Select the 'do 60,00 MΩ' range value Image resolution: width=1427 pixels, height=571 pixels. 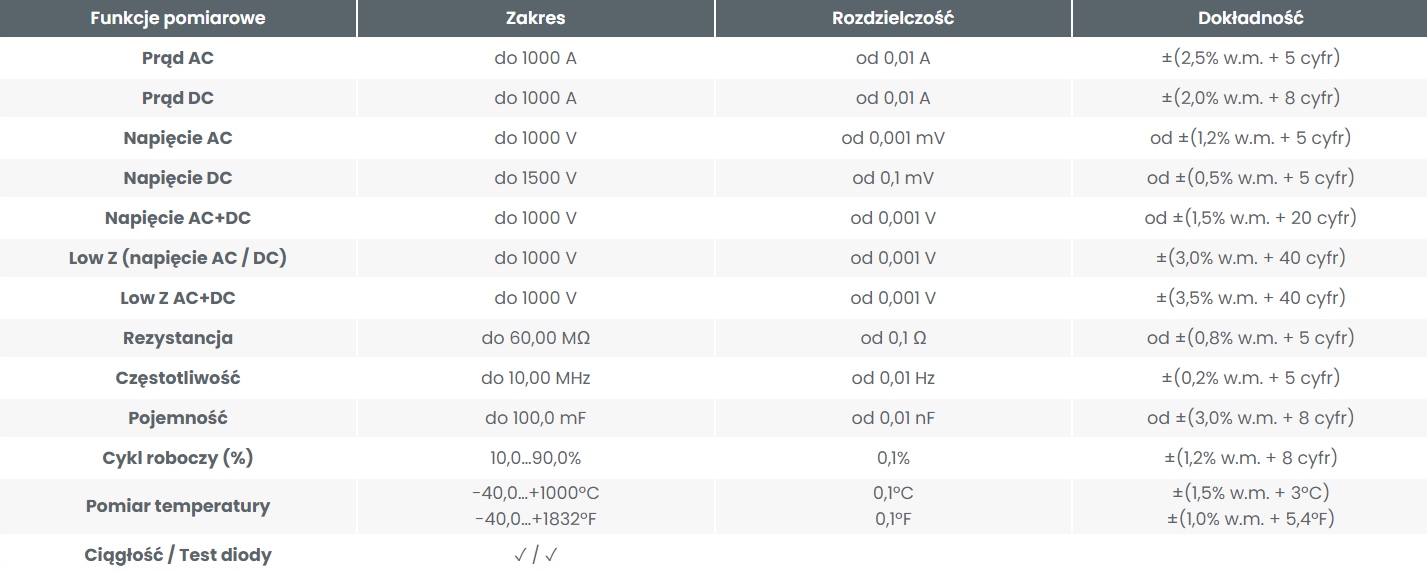535,338
